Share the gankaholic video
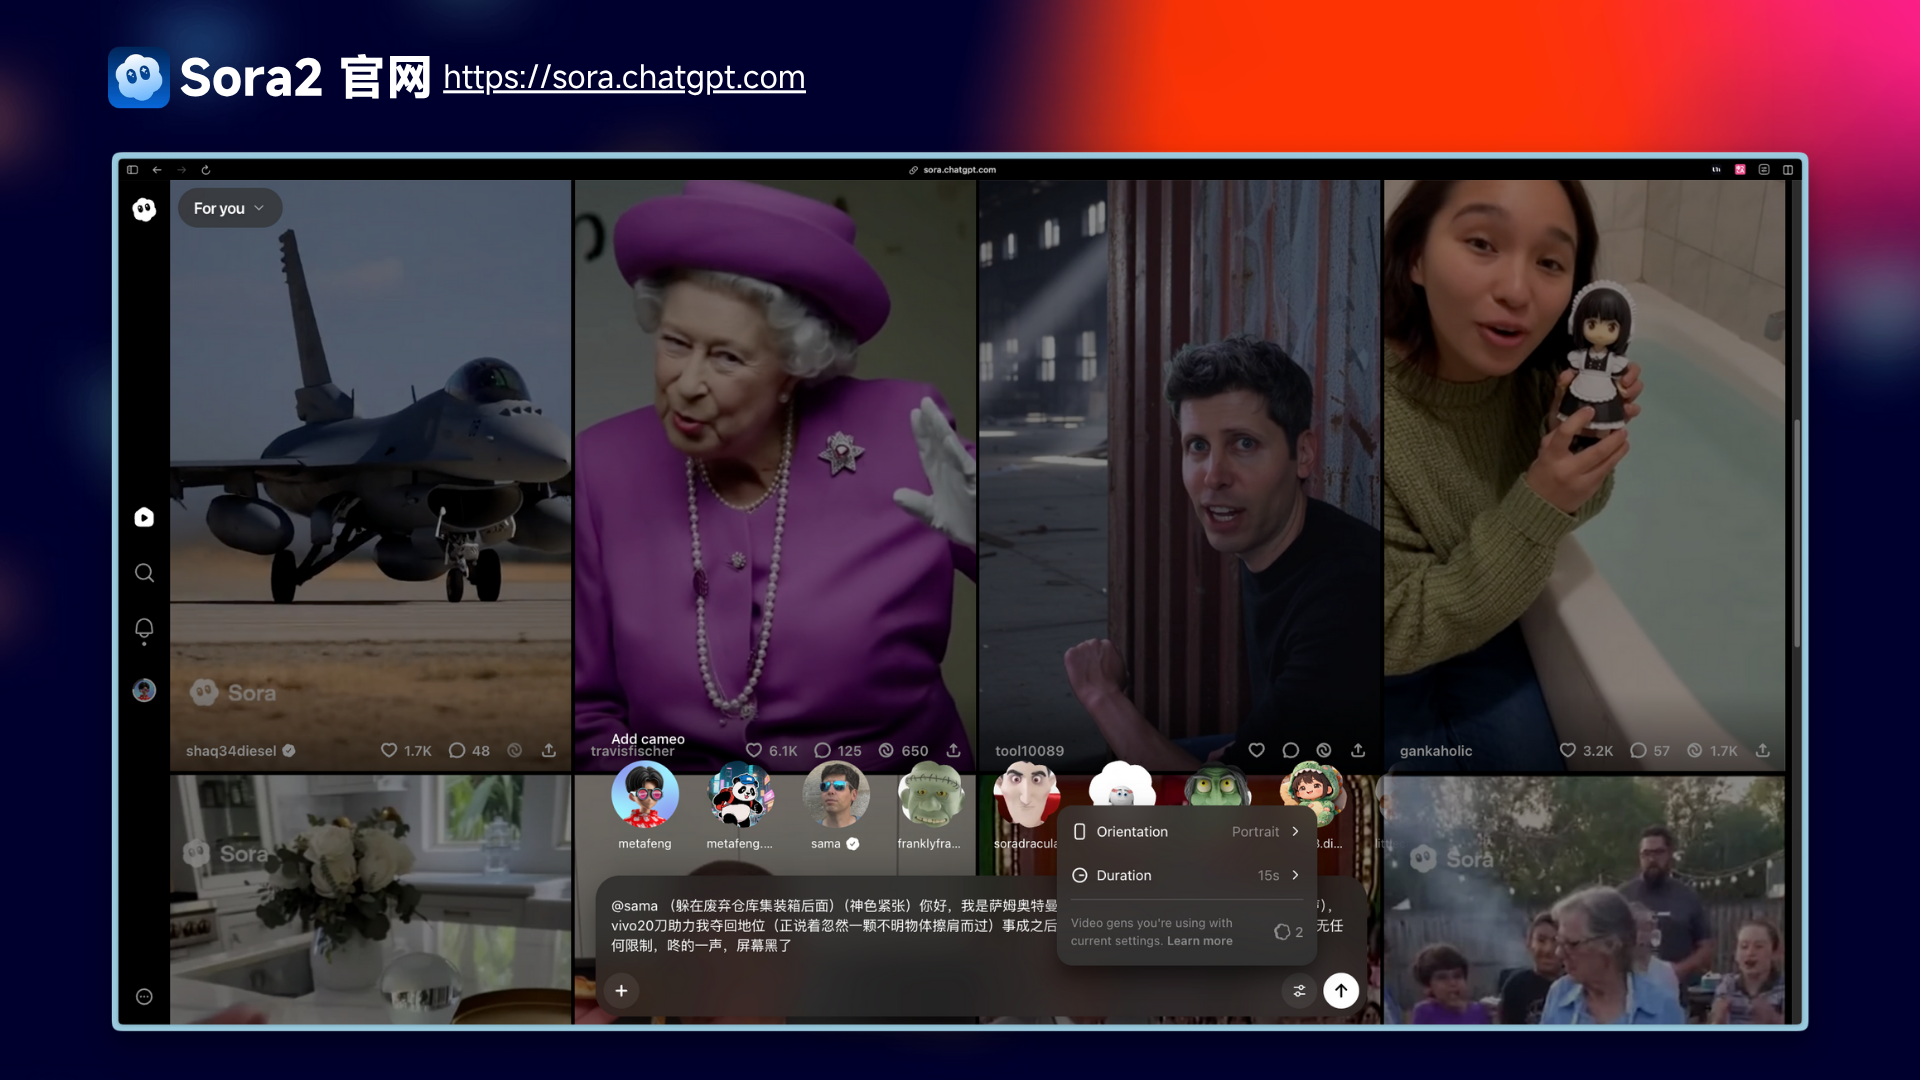Viewport: 1920px width, 1080px height. click(x=1763, y=750)
